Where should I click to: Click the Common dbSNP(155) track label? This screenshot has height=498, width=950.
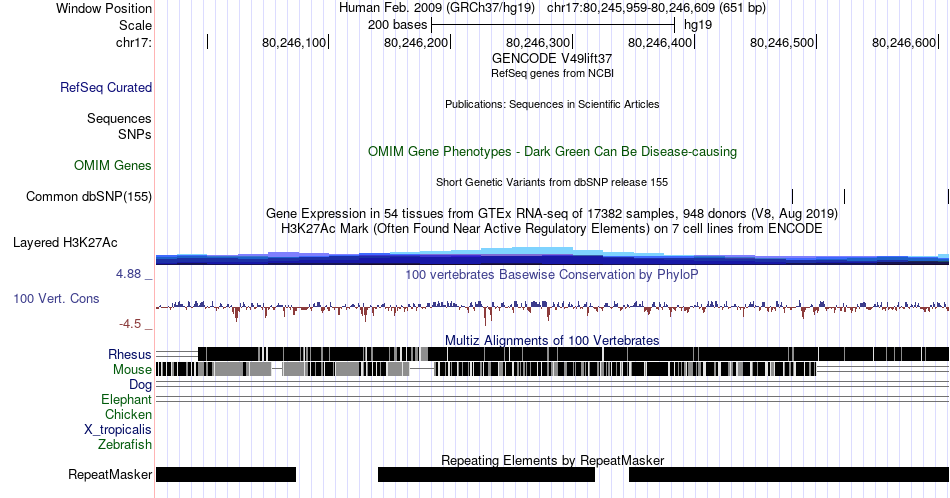[x=89, y=196]
